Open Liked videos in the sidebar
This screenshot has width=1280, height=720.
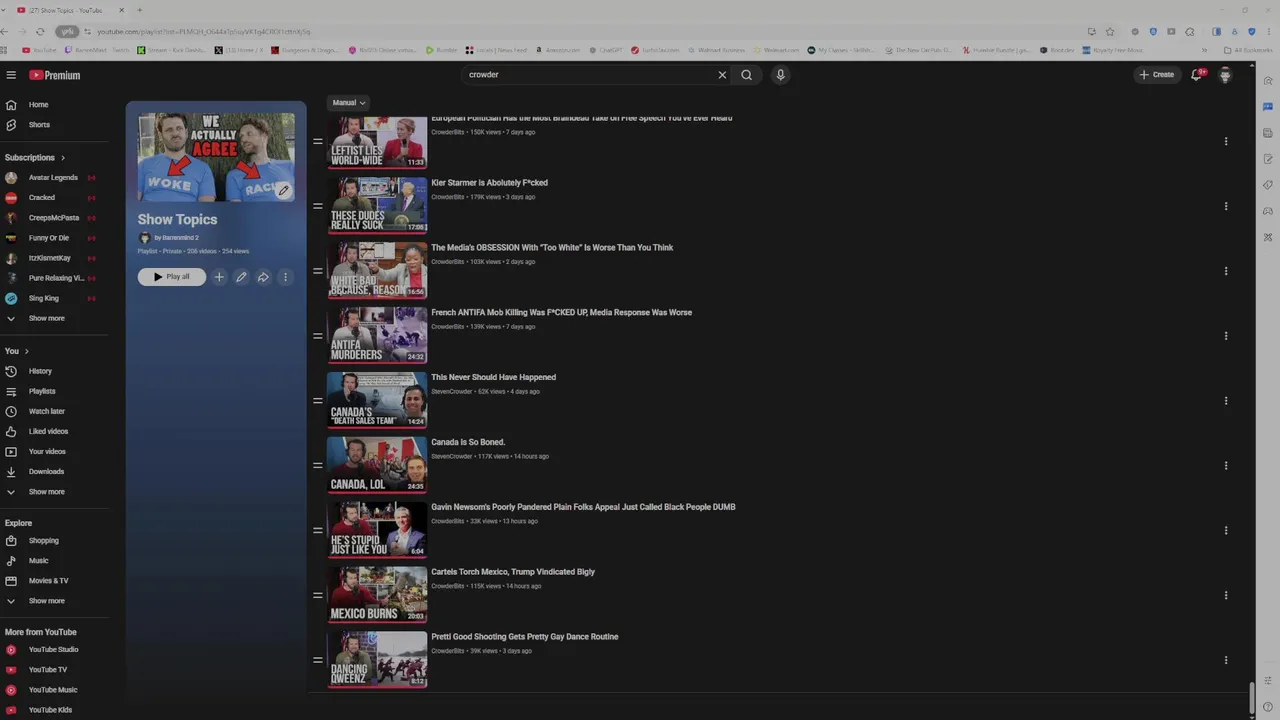coord(48,431)
